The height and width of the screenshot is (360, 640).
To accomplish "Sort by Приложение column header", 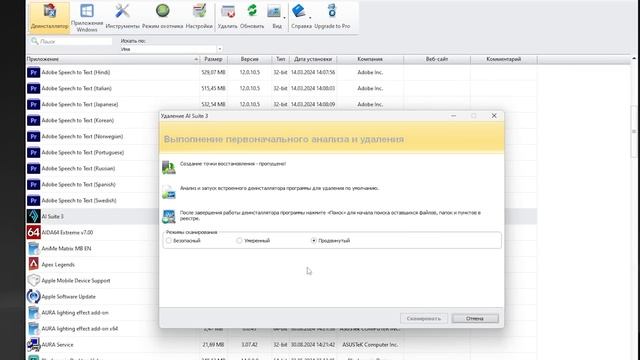I will point(112,59).
